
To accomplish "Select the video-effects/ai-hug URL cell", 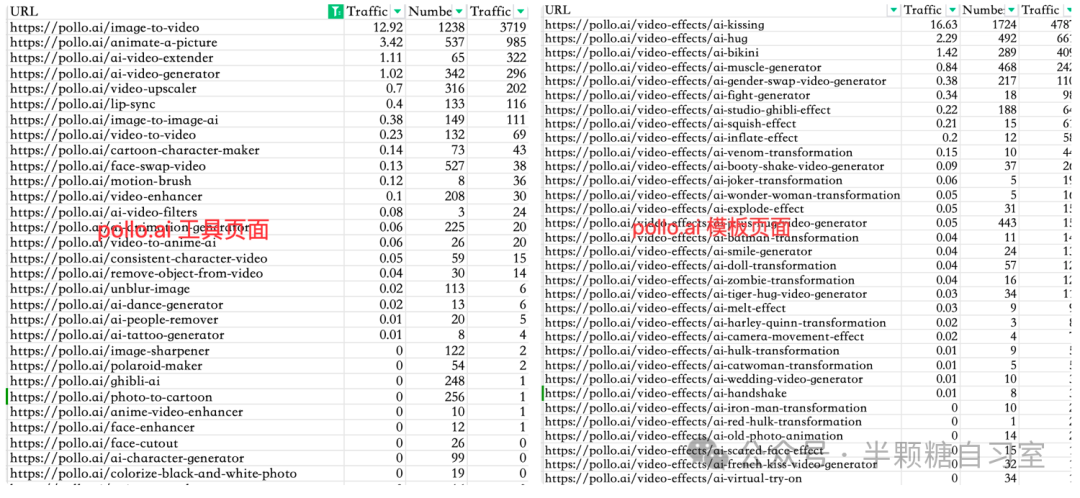I will coord(722,39).
